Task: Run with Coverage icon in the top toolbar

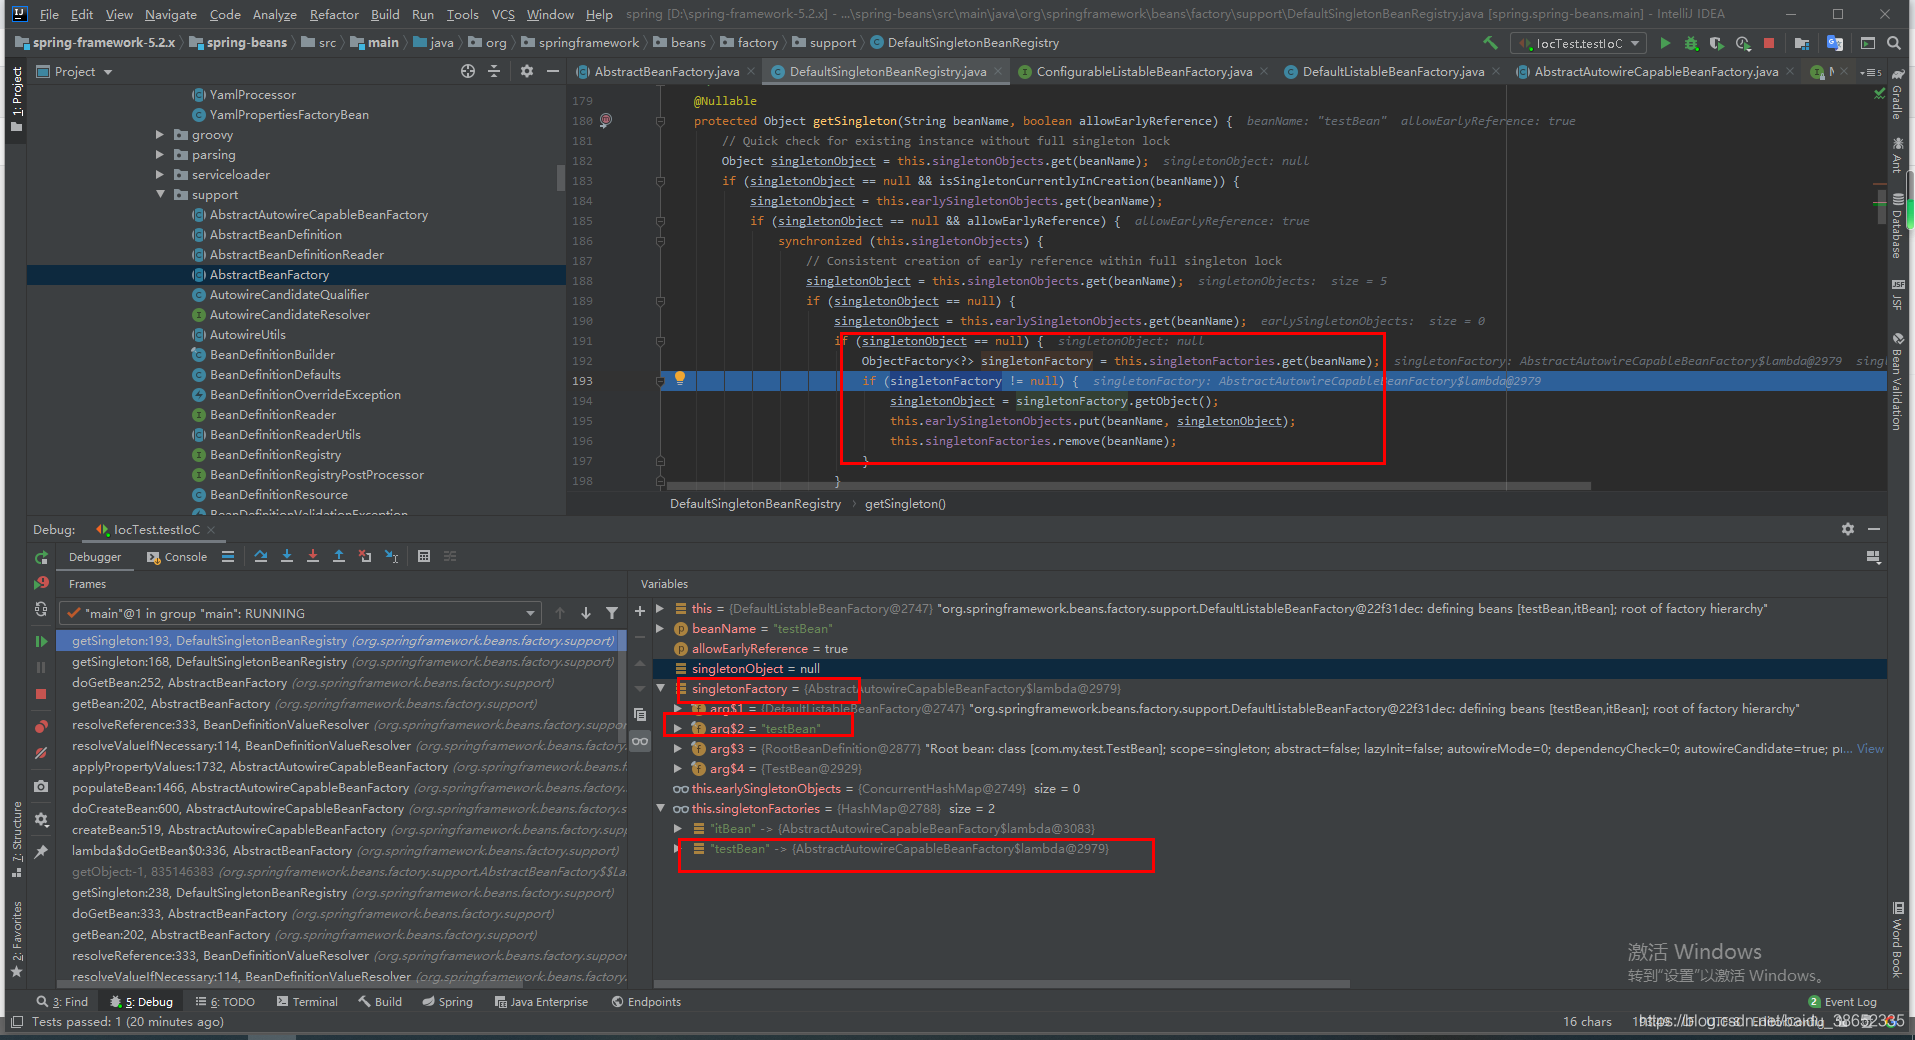Action: click(1717, 43)
